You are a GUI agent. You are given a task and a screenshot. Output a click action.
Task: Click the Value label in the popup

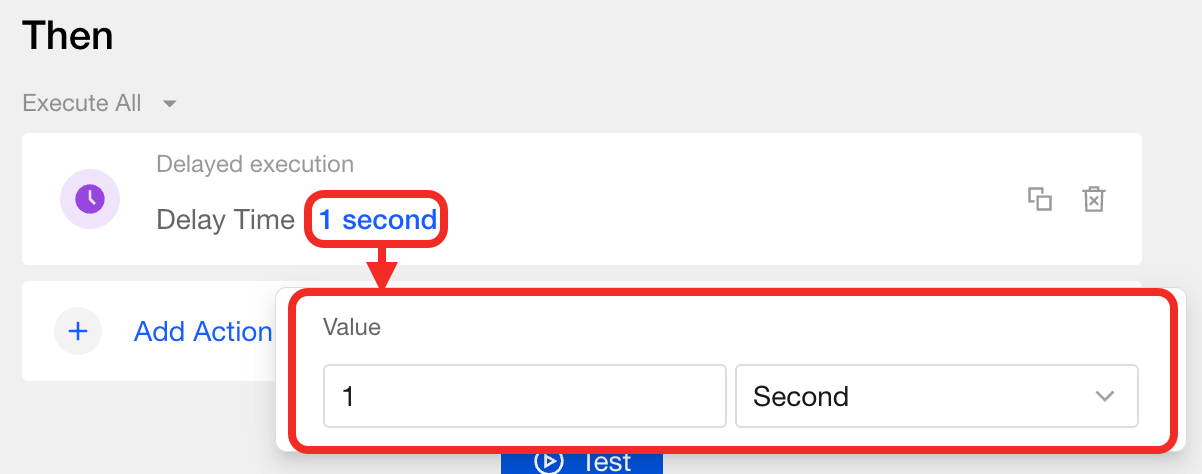[351, 327]
